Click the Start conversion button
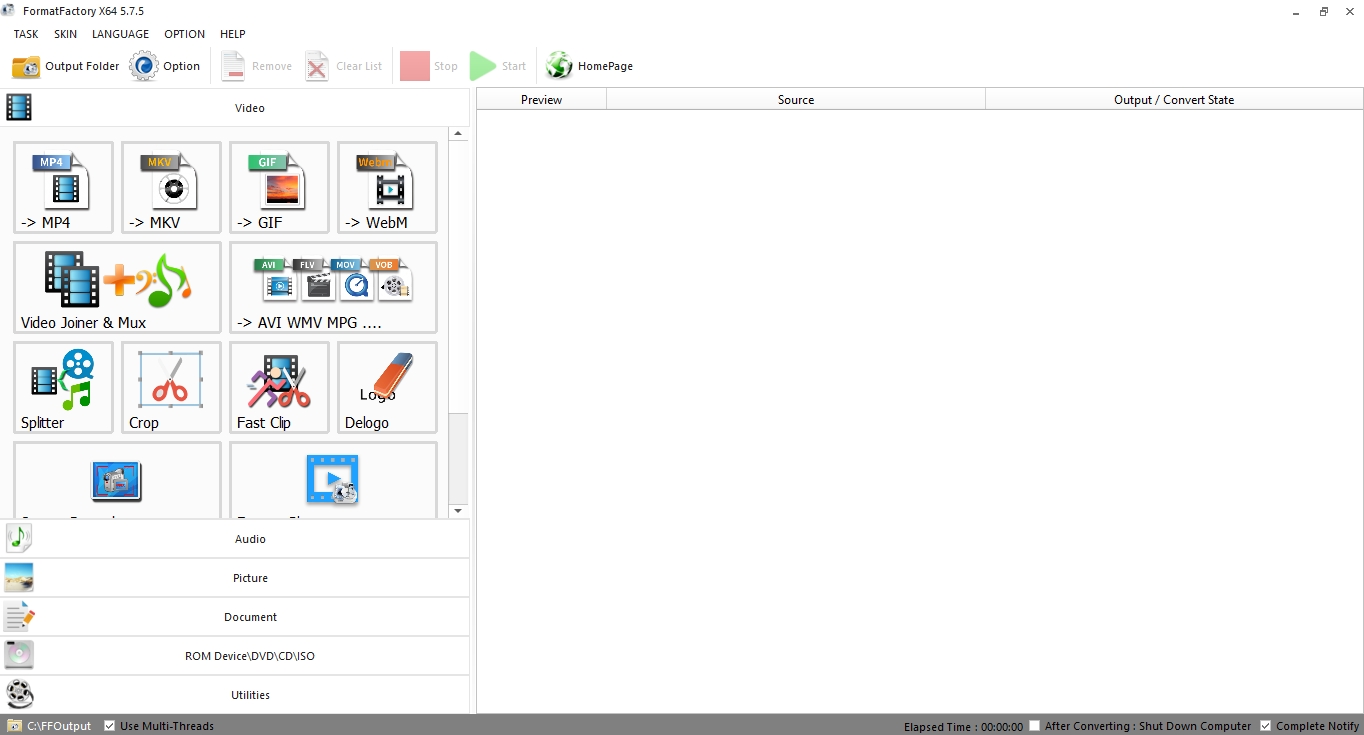Image resolution: width=1364 pixels, height=735 pixels. click(498, 66)
